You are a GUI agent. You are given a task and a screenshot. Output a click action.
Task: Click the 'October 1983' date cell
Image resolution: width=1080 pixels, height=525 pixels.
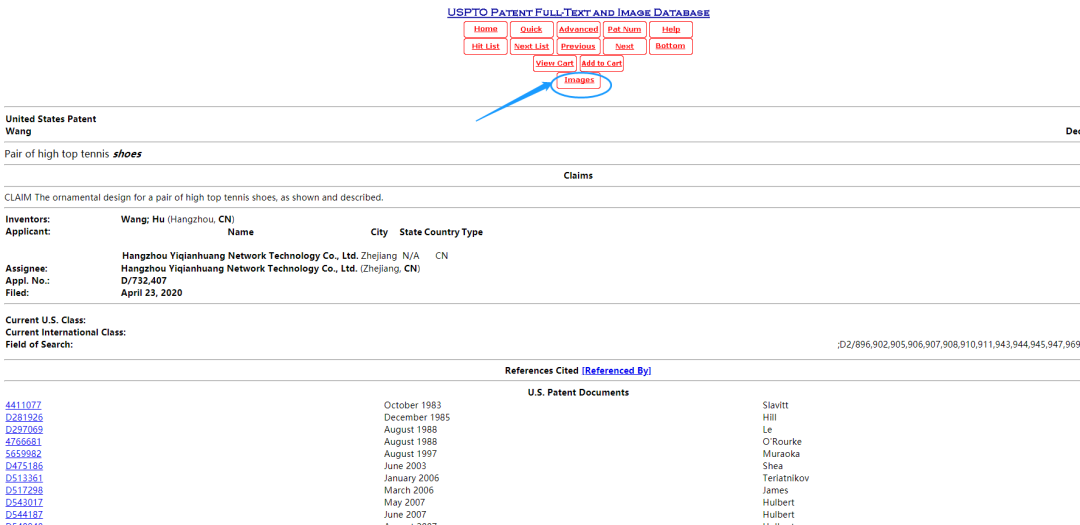coord(413,405)
